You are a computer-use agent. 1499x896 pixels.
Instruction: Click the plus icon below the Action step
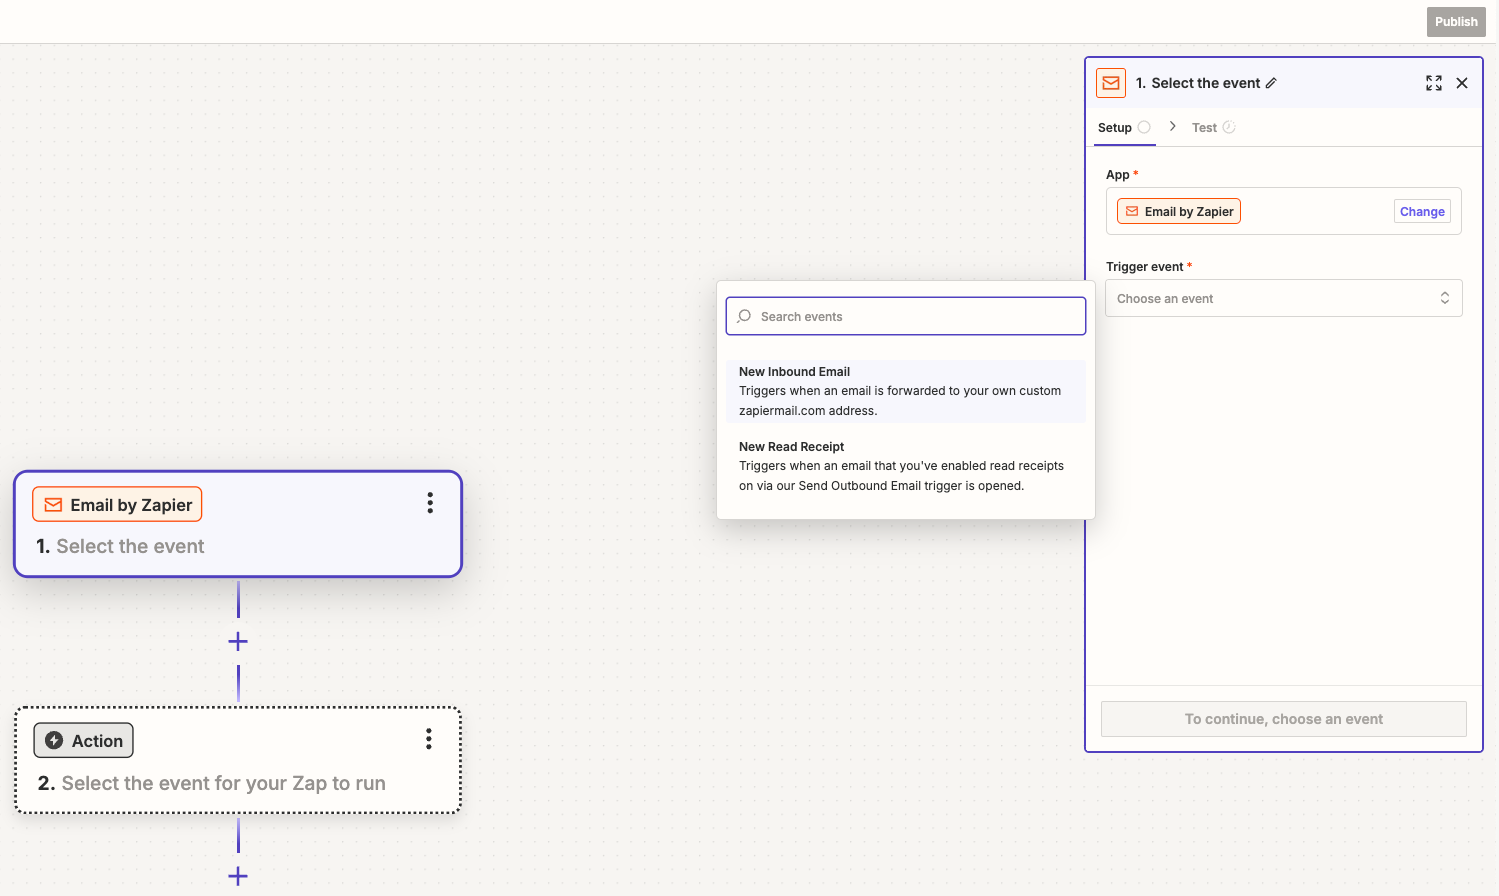(x=238, y=876)
